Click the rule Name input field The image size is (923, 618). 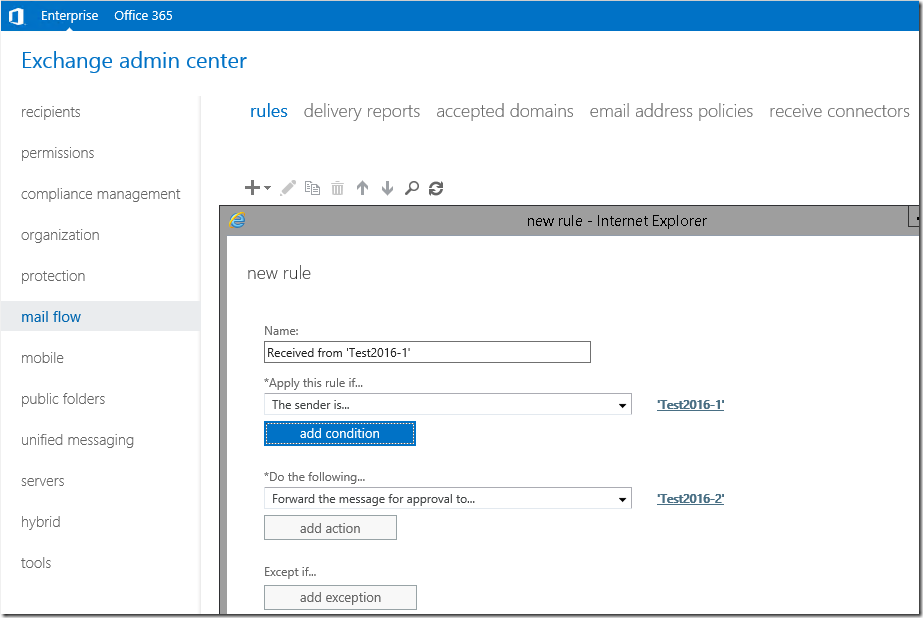click(x=427, y=353)
